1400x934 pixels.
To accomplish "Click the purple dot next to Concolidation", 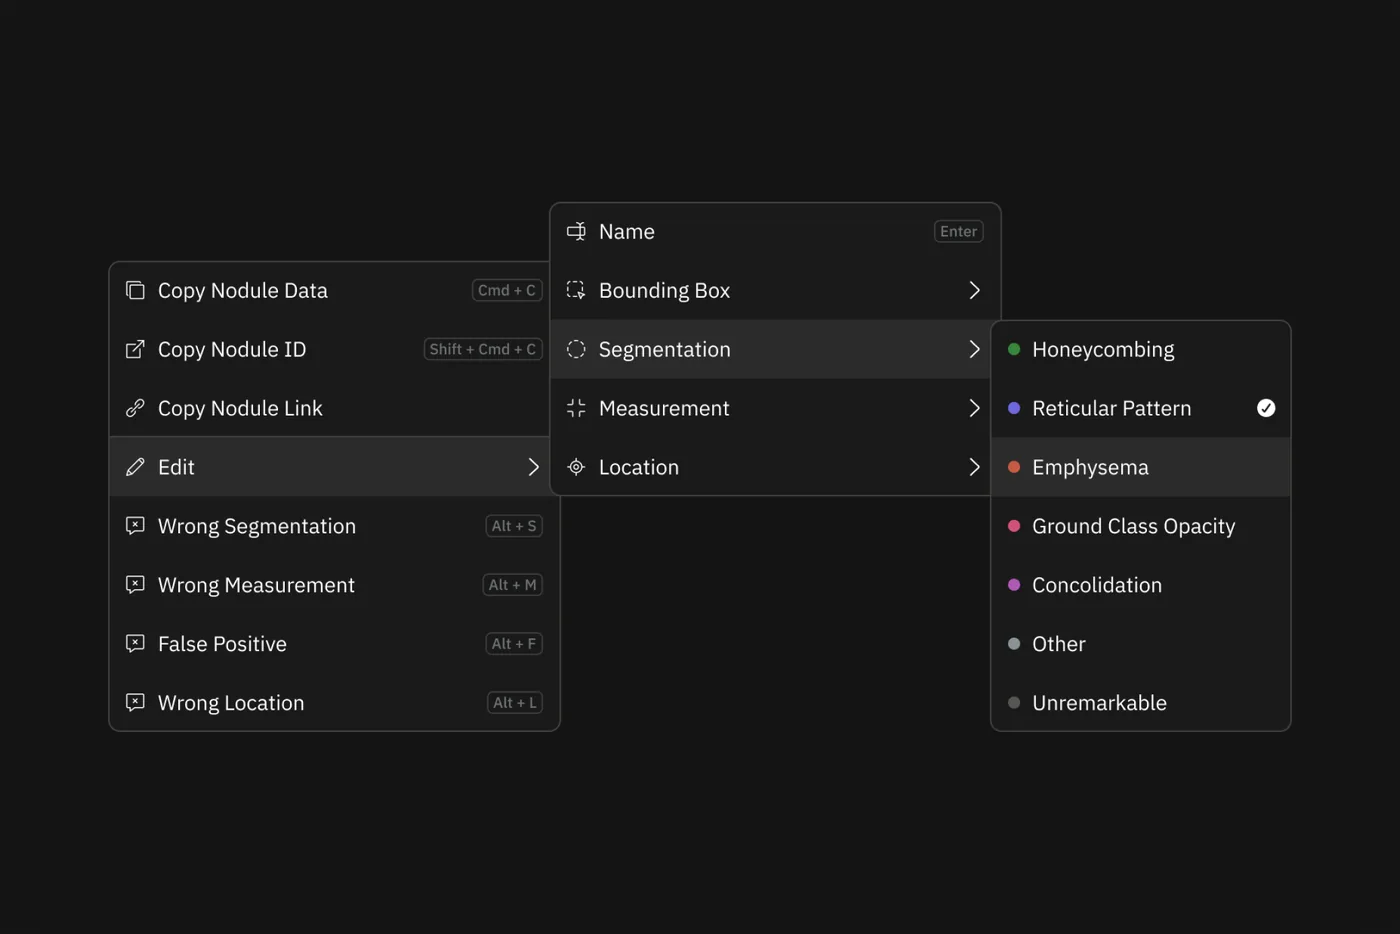I will [1014, 585].
